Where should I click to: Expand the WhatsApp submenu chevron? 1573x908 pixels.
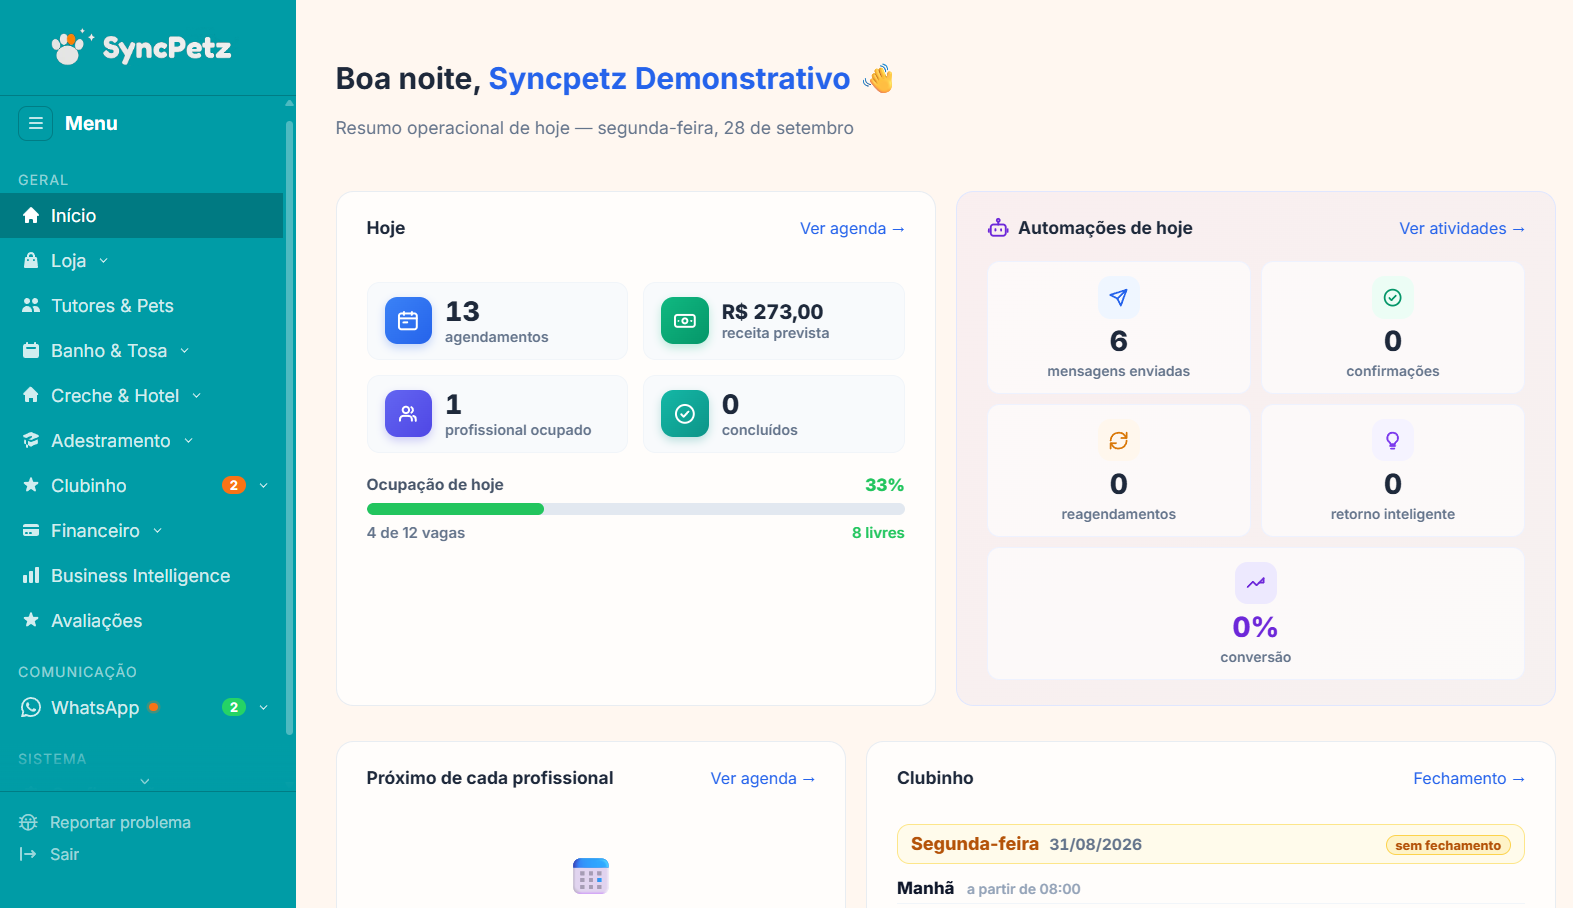tap(264, 708)
